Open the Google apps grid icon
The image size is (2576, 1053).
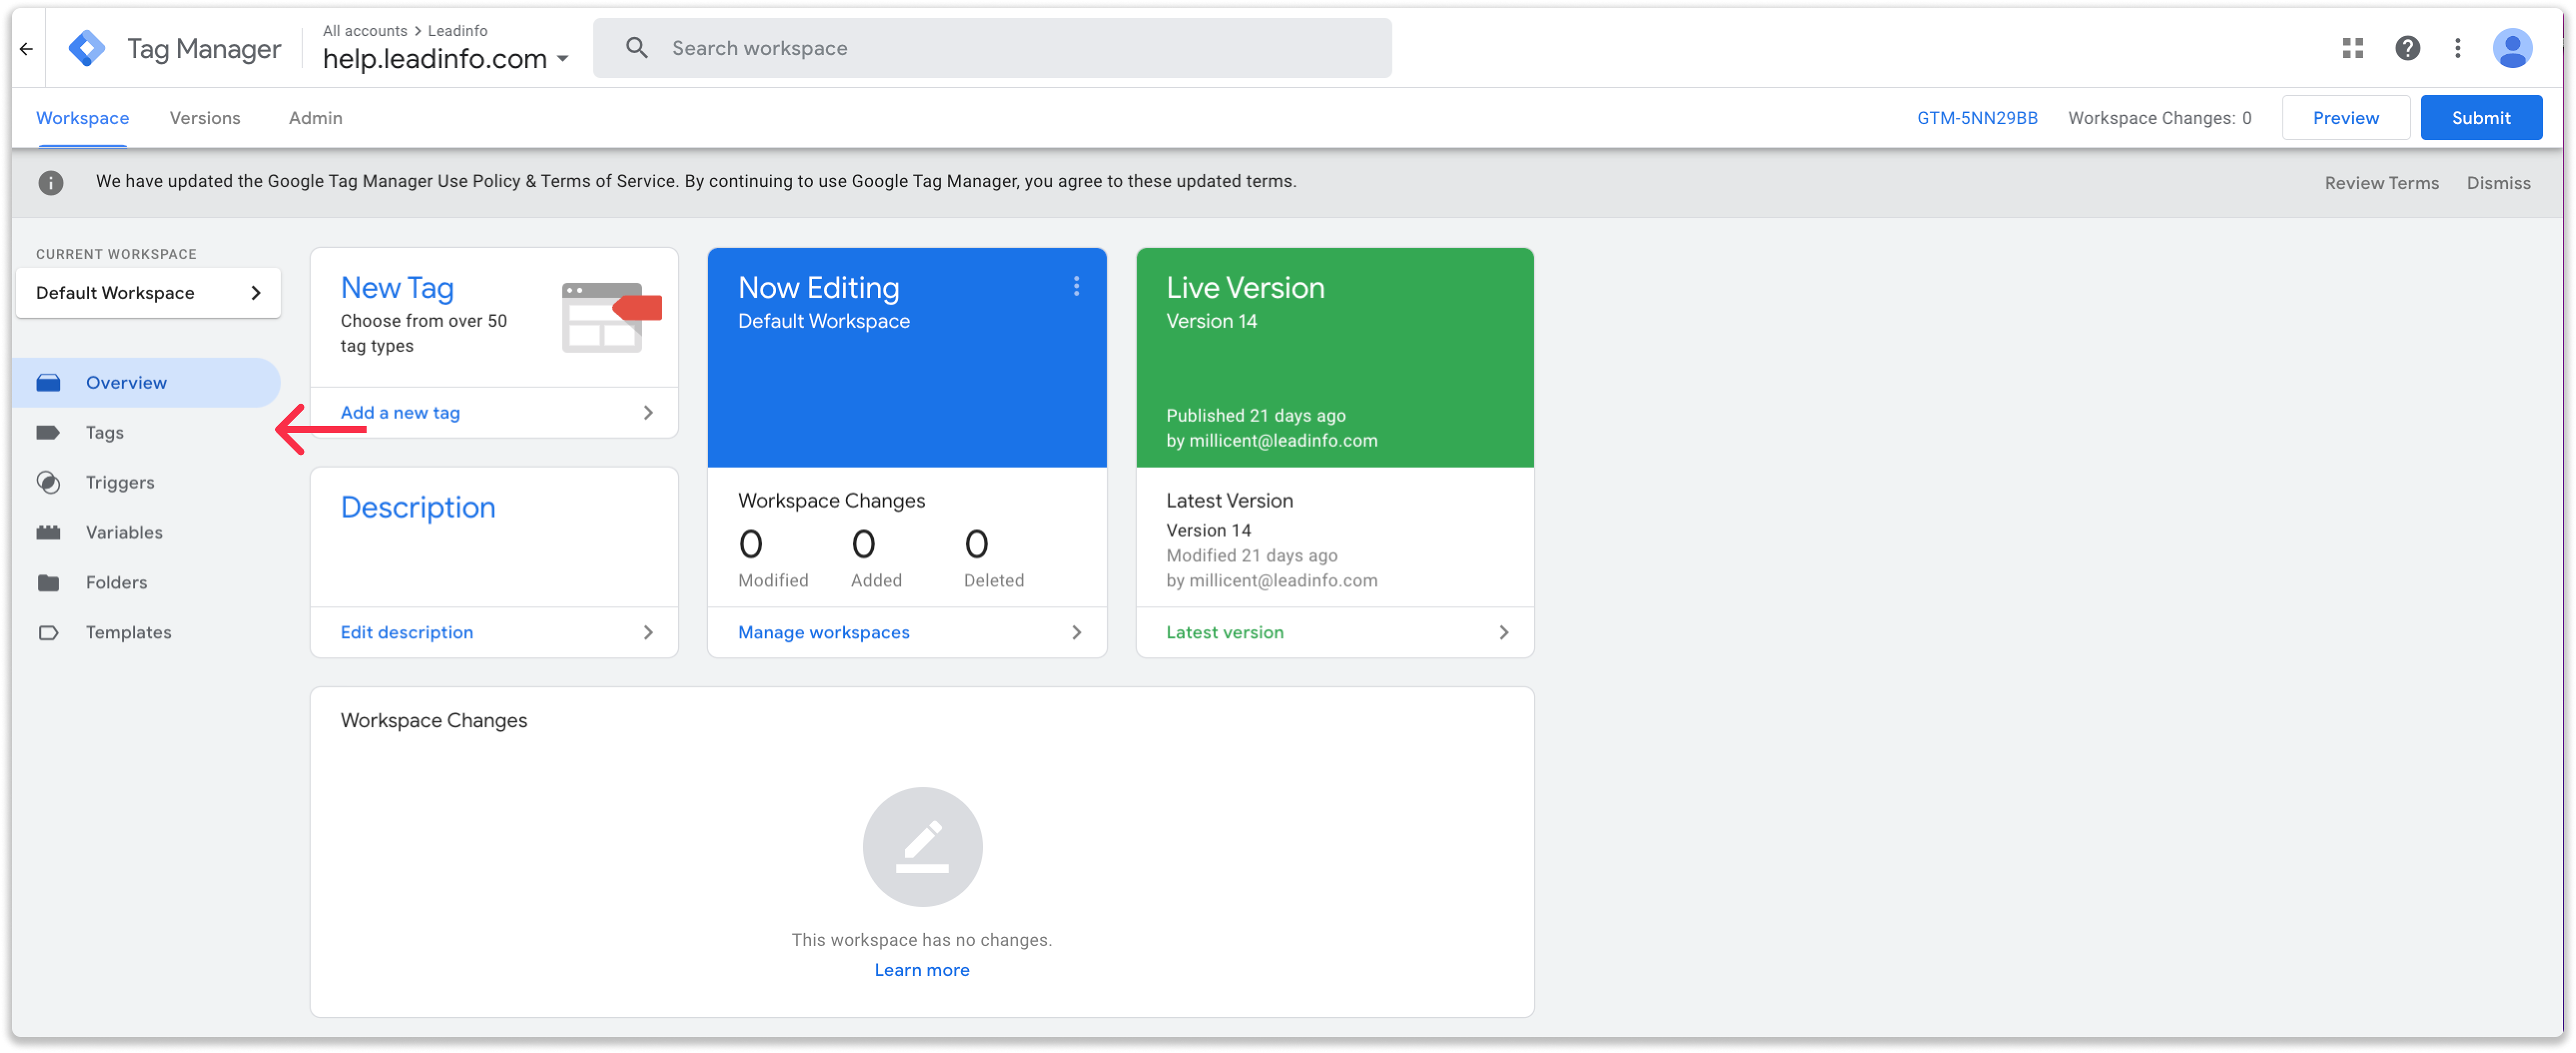coord(2352,48)
